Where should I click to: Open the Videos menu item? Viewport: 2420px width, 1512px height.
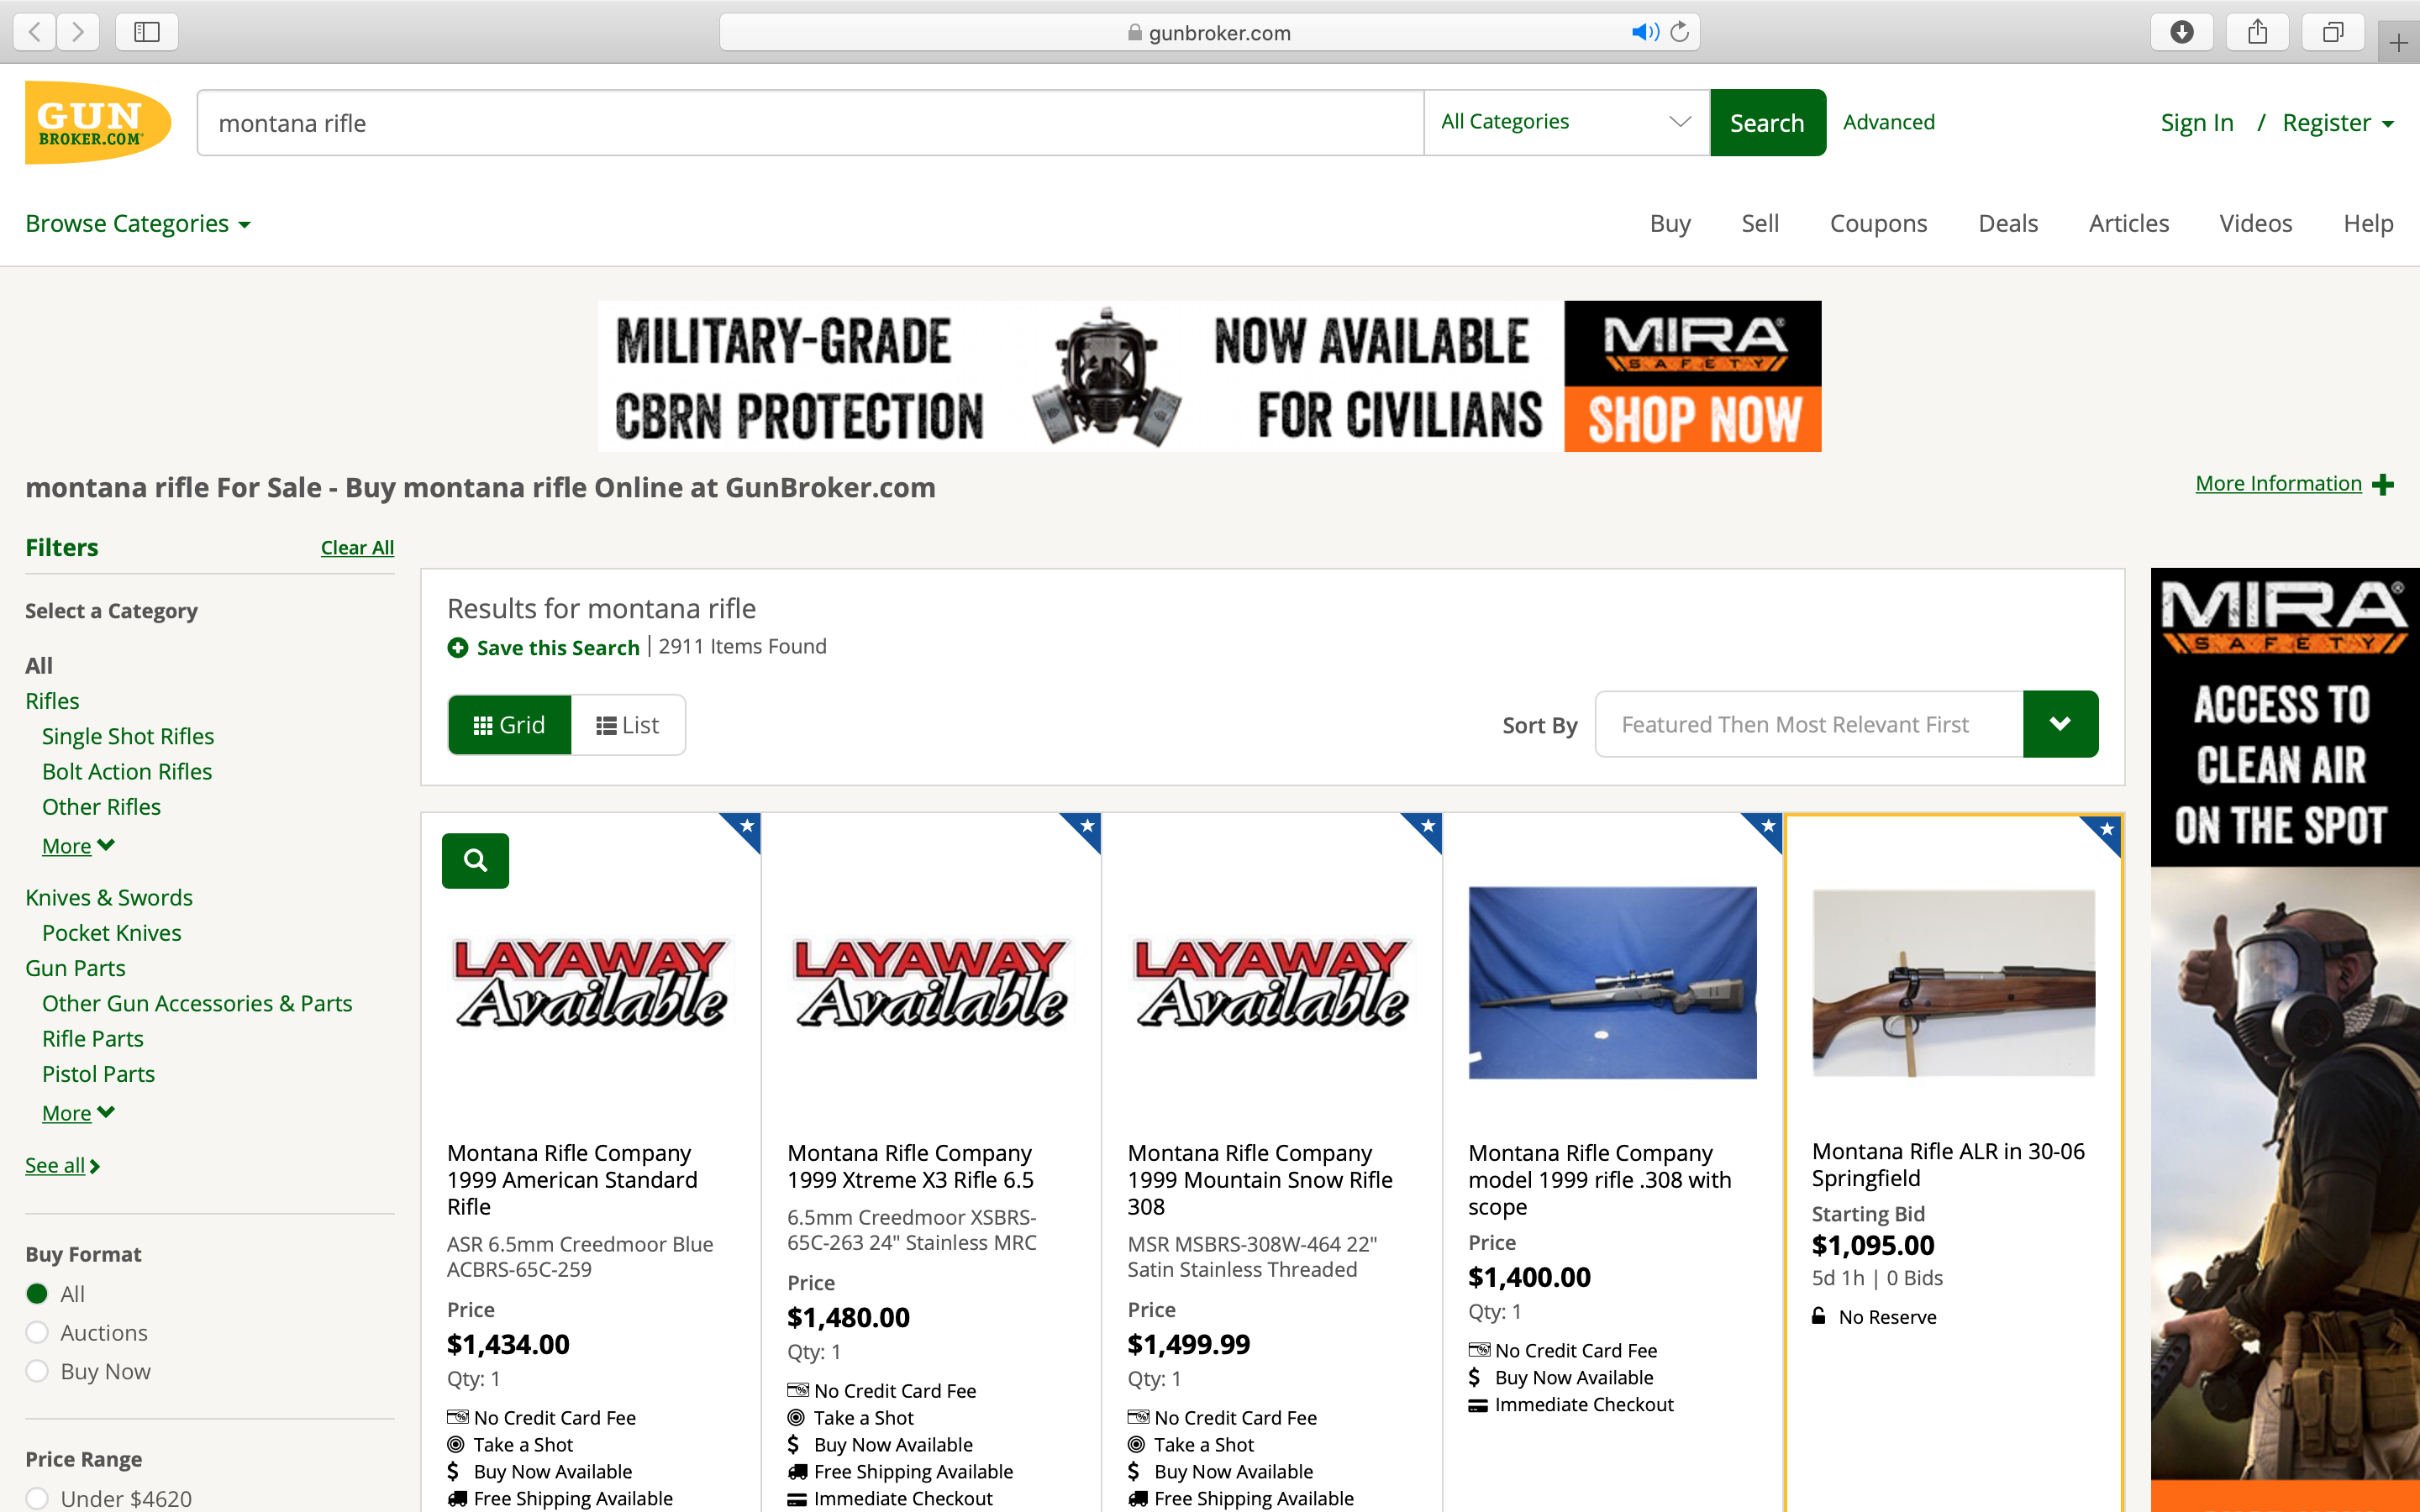pyautogui.click(x=2256, y=223)
